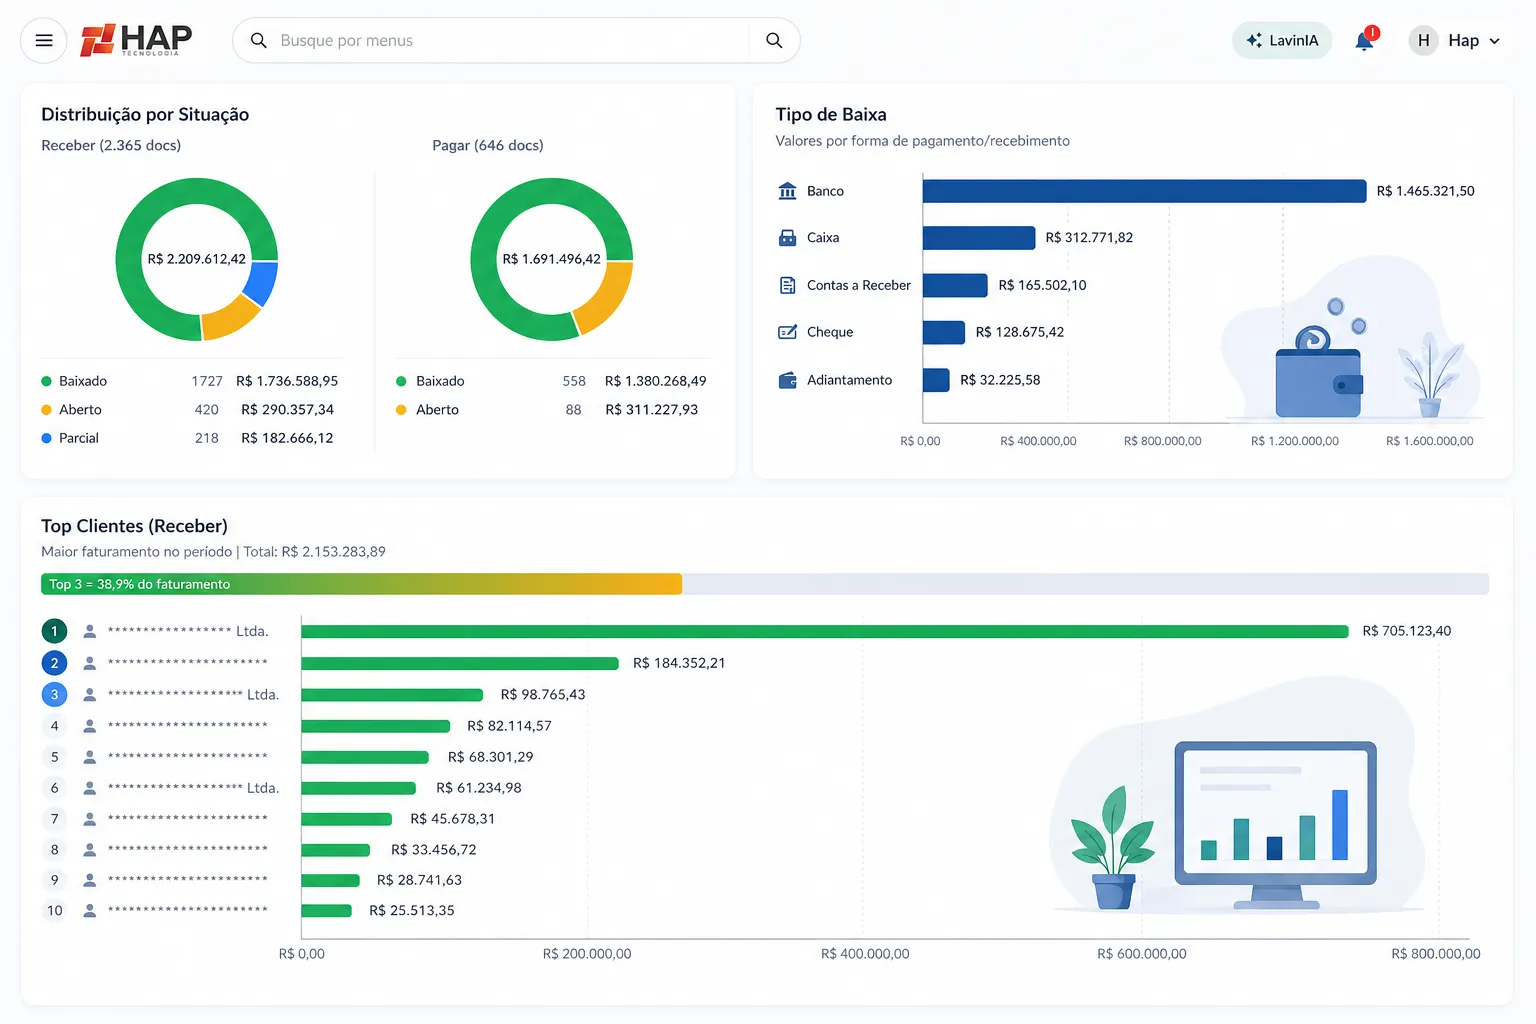This screenshot has width=1536, height=1024.
Task: Toggle Baixado legend under Receber chart
Action: (74, 381)
